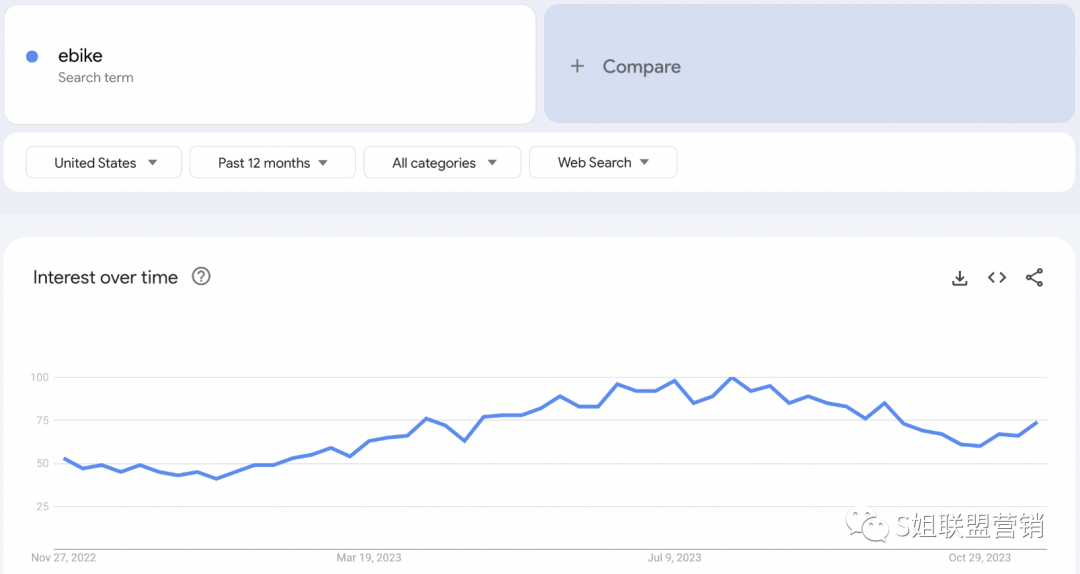Click the plus icon to add comparison

coord(577,66)
